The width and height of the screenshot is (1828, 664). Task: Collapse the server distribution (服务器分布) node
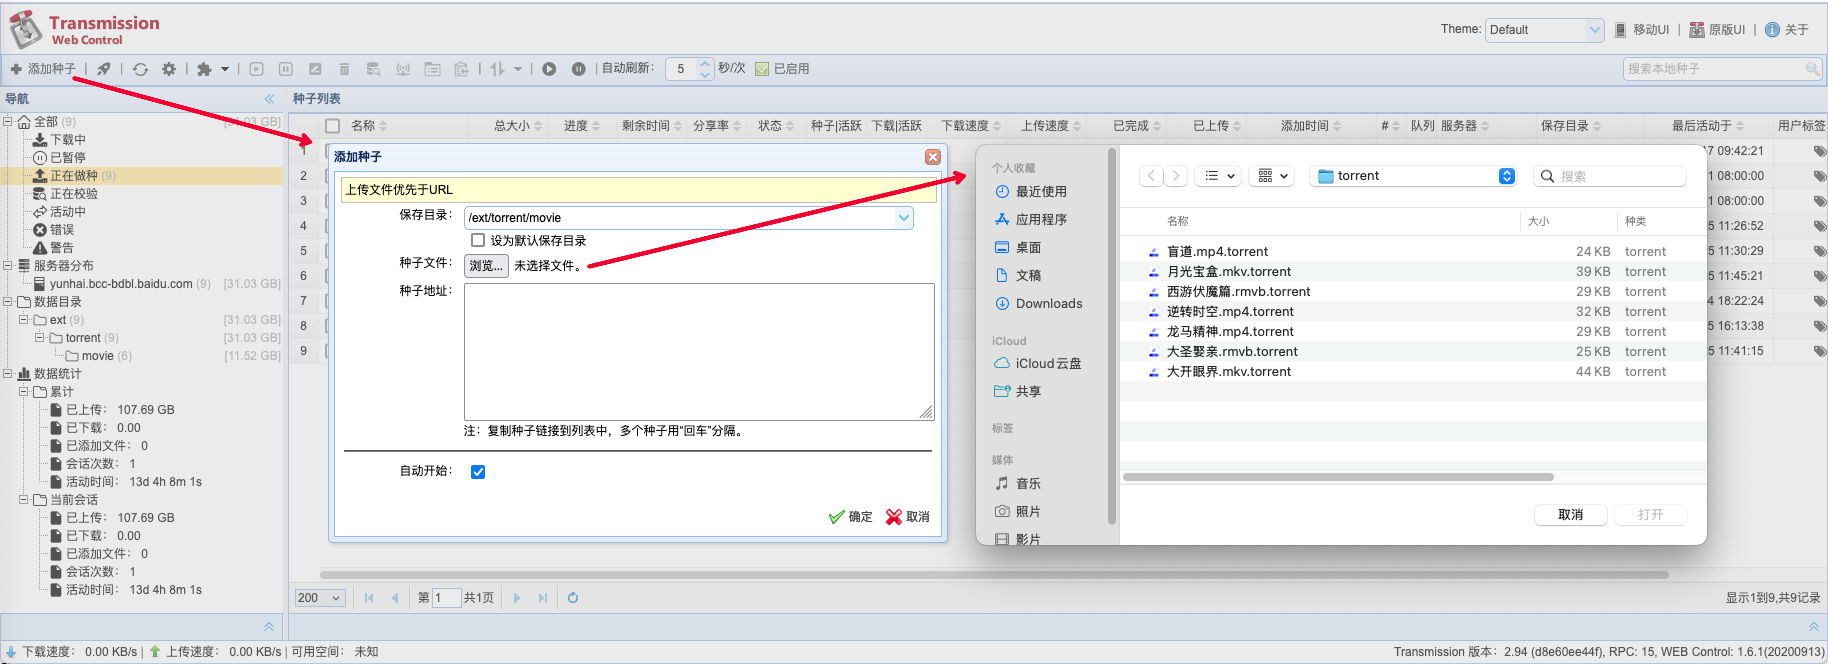[8, 266]
